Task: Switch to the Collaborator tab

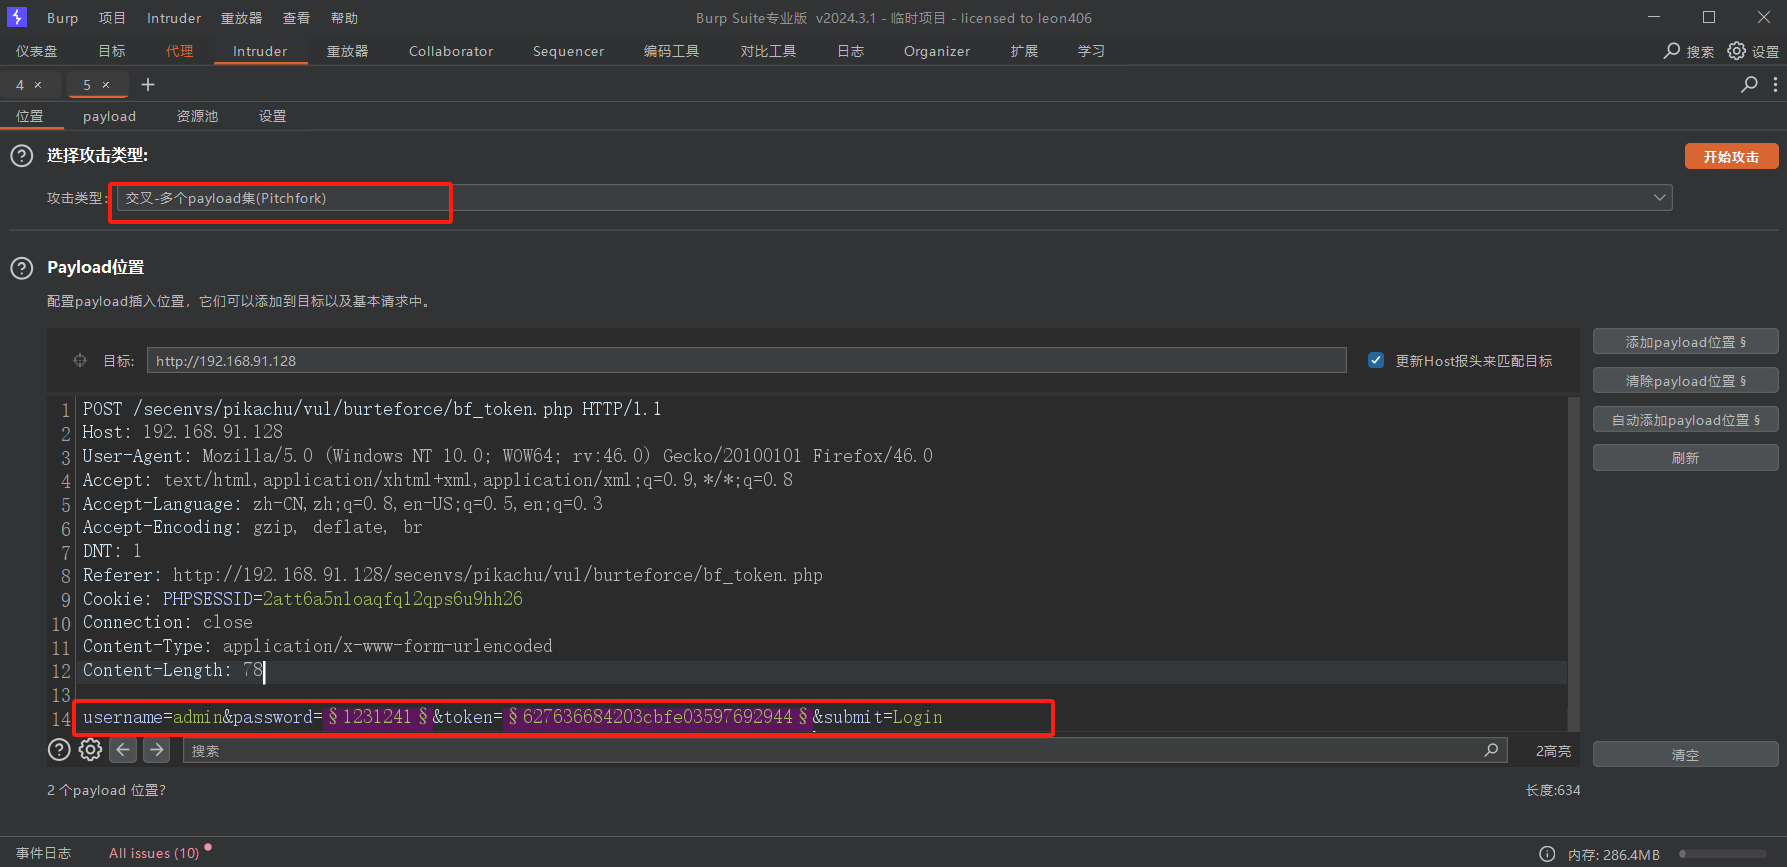Action: point(451,51)
